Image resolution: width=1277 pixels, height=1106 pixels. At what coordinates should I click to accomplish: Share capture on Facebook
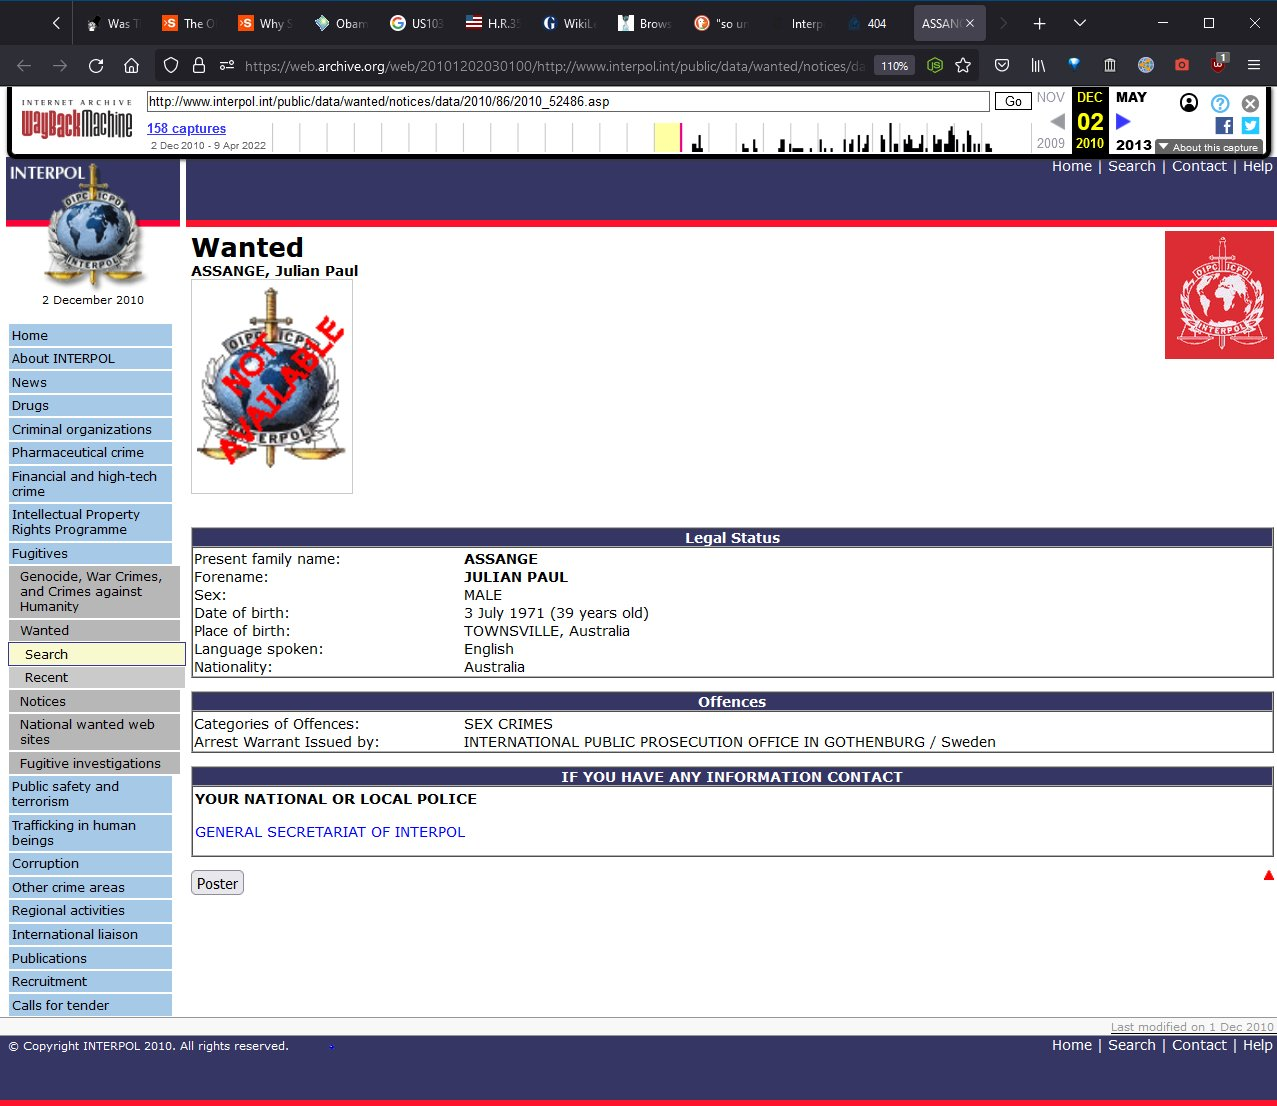point(1224,125)
